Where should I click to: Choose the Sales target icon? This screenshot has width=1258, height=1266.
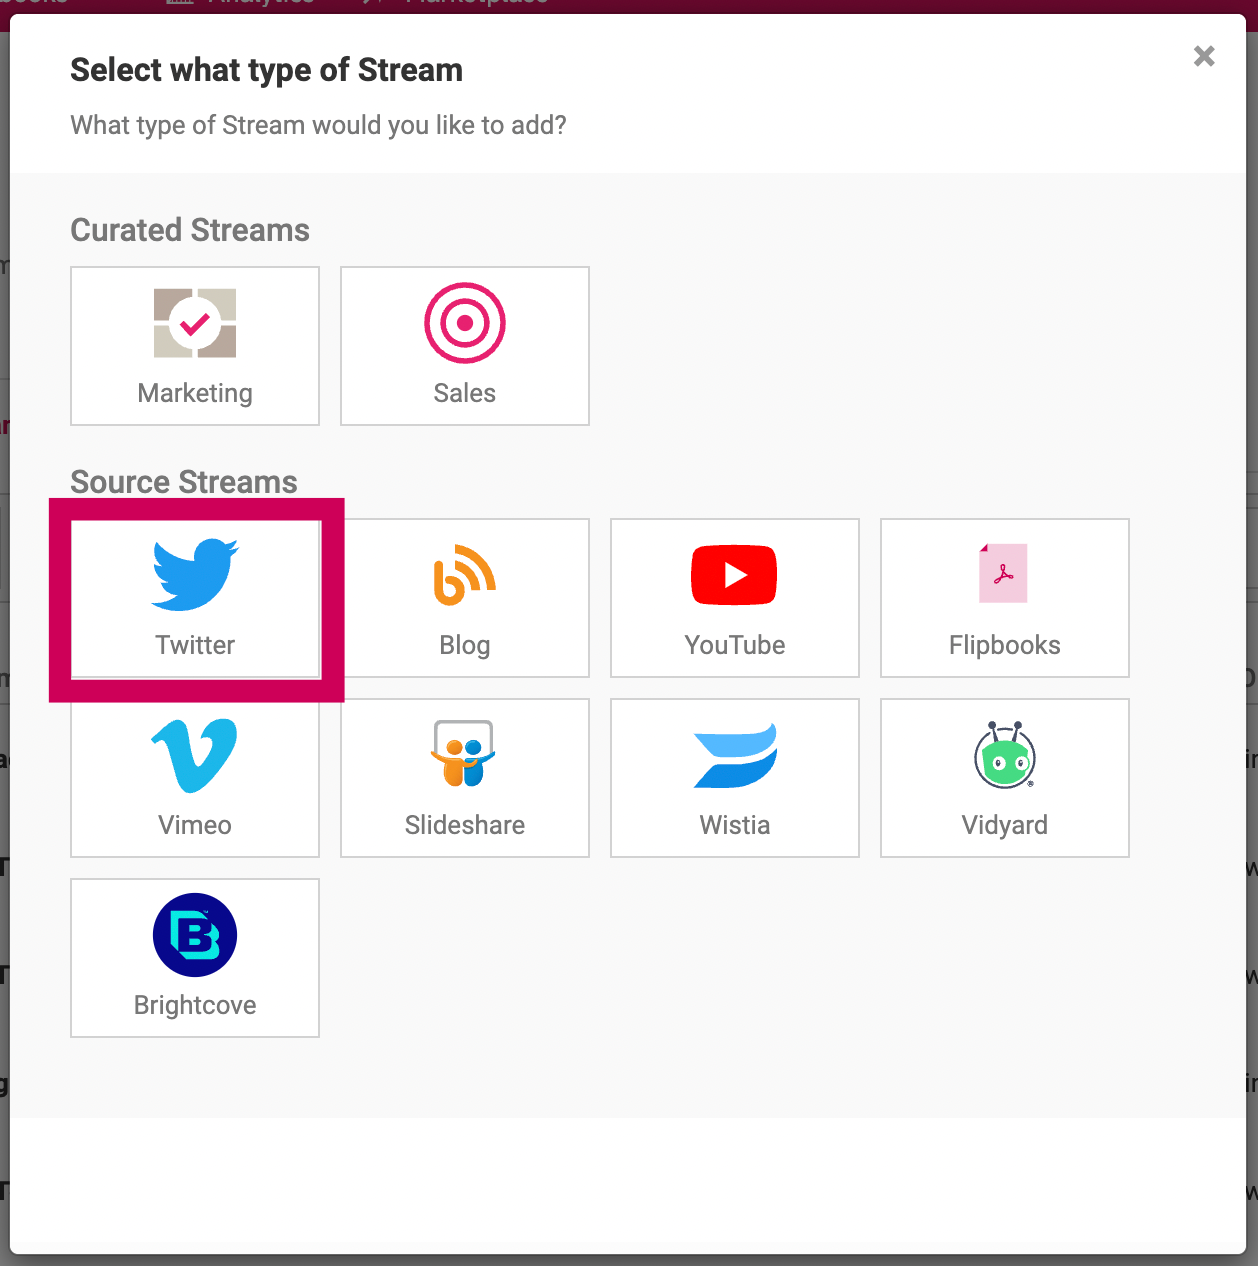(465, 323)
